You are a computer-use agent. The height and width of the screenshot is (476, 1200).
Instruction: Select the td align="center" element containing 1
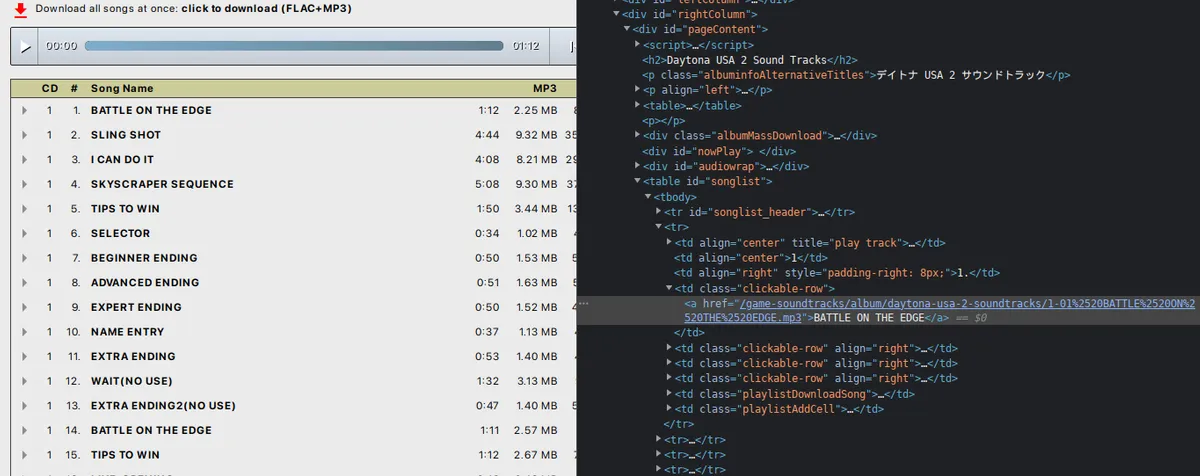coord(752,257)
